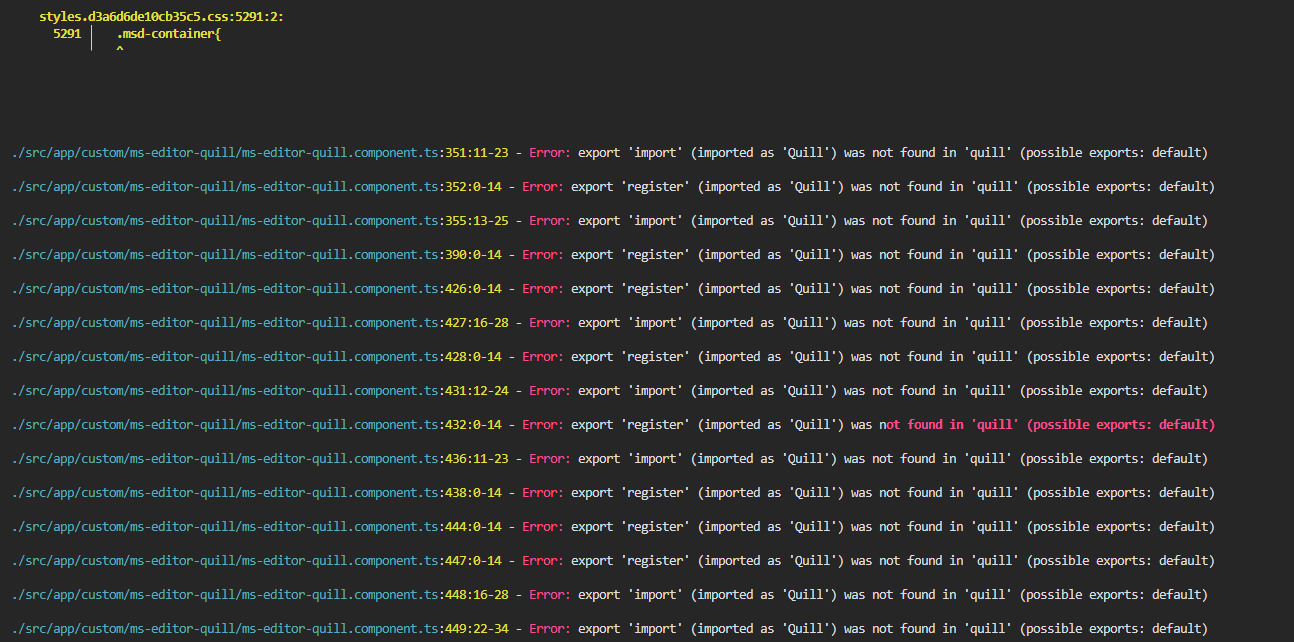Click "export 'import'" message on 427:16-28 row
The image size is (1294, 642).
(x=632, y=323)
